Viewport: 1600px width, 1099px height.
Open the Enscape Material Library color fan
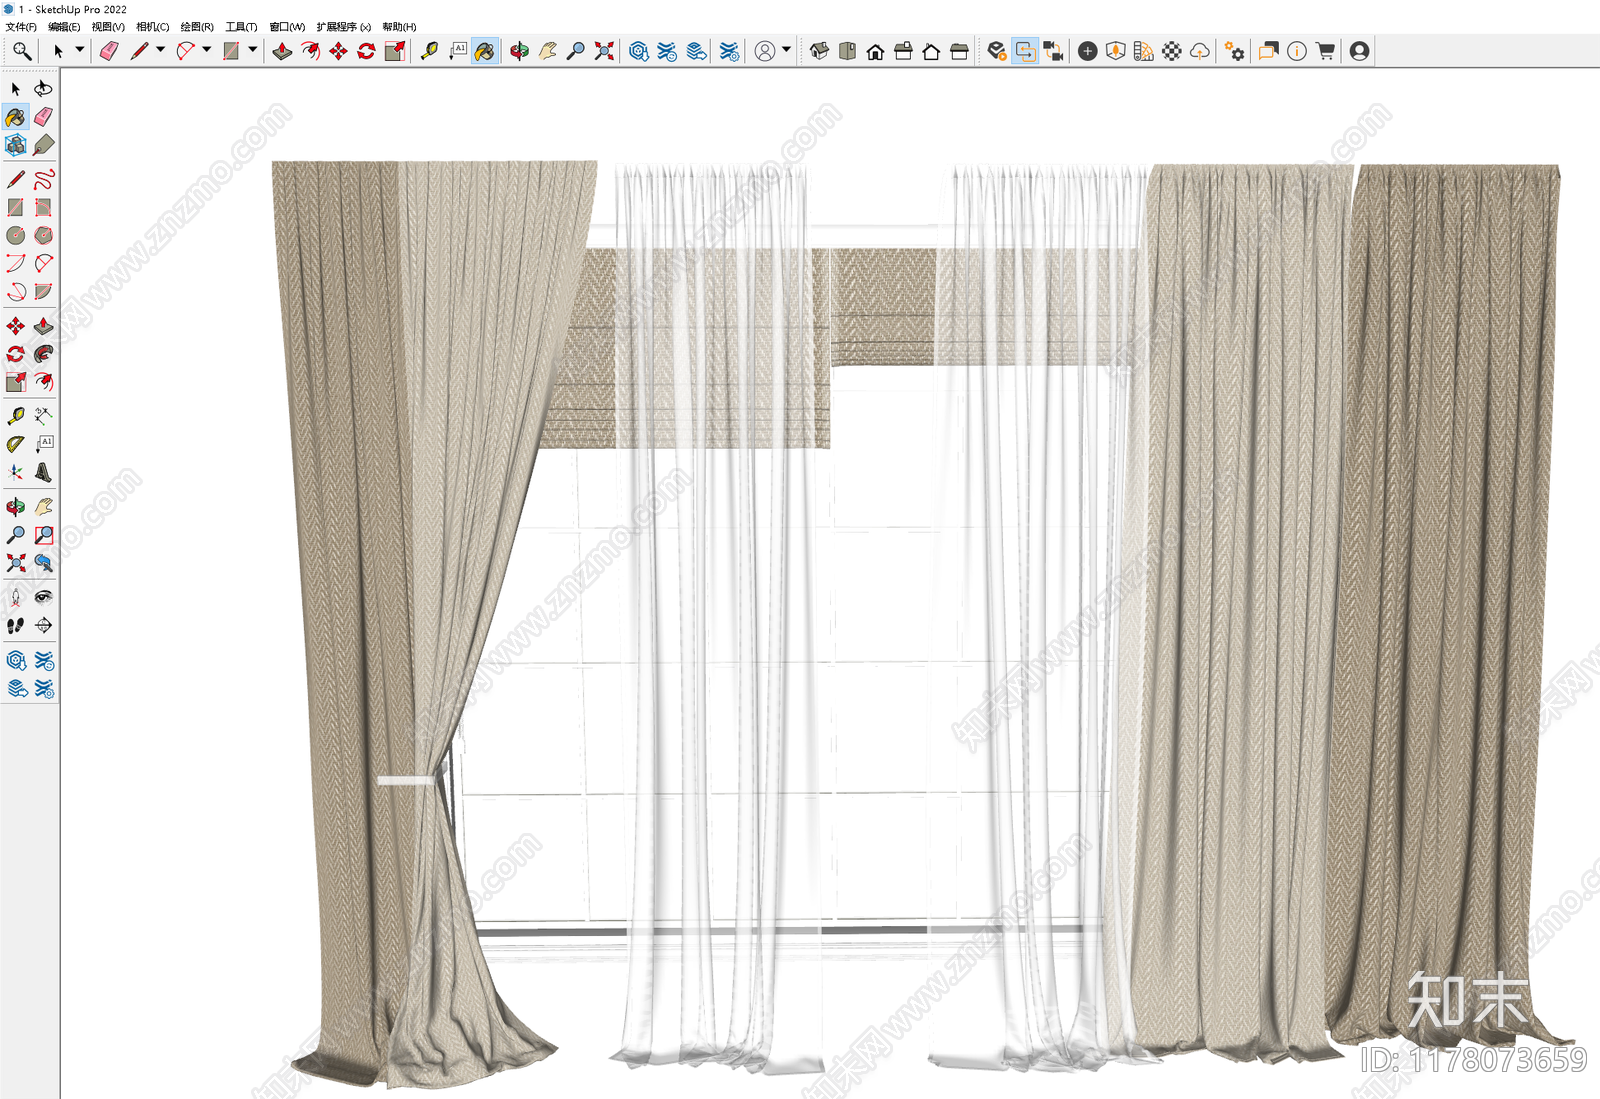pos(1144,51)
